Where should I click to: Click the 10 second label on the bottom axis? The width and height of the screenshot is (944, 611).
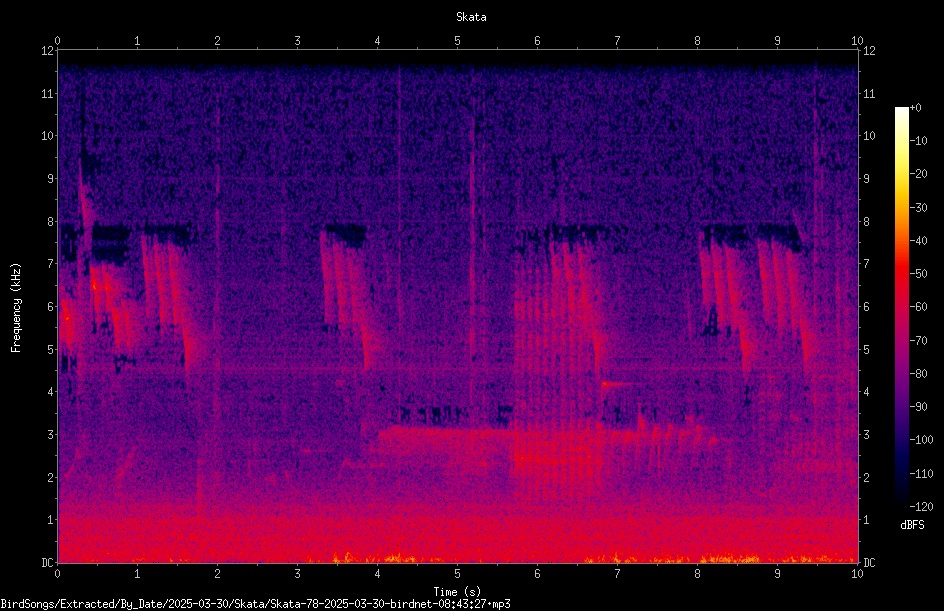coord(857,574)
